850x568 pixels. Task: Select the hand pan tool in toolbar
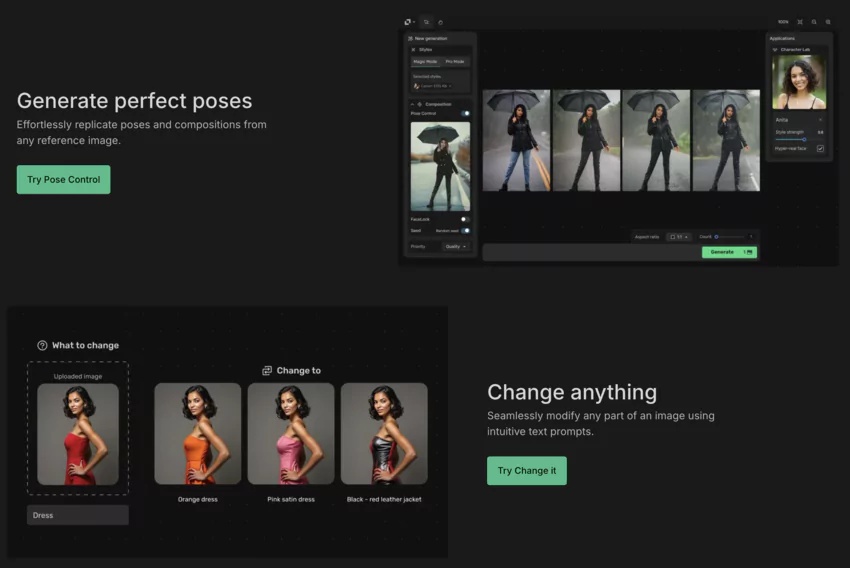(x=440, y=22)
